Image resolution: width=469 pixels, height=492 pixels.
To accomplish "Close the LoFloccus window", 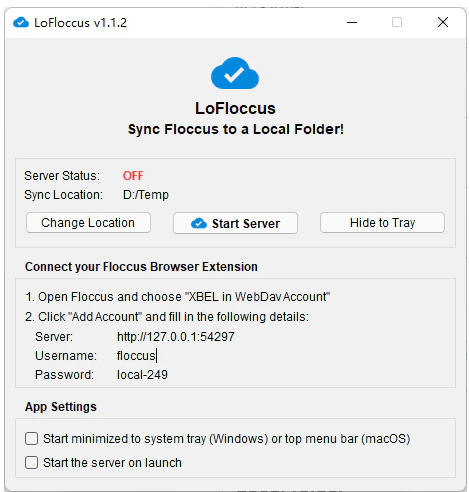I will click(x=443, y=22).
